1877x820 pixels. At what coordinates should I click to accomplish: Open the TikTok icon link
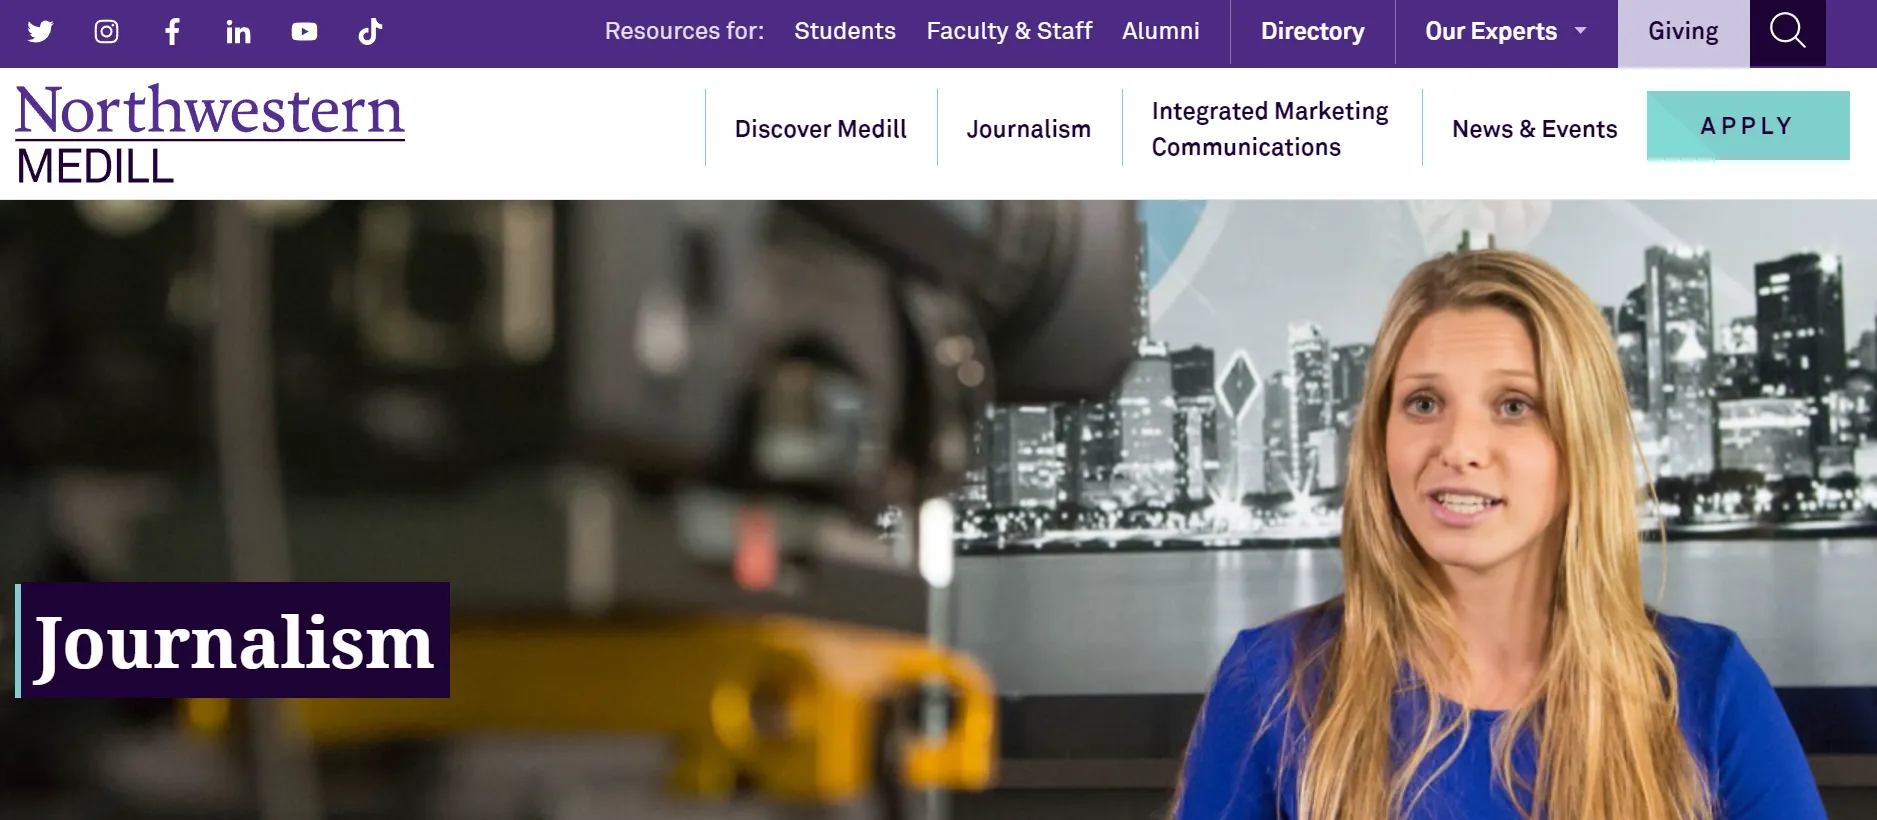(x=370, y=32)
